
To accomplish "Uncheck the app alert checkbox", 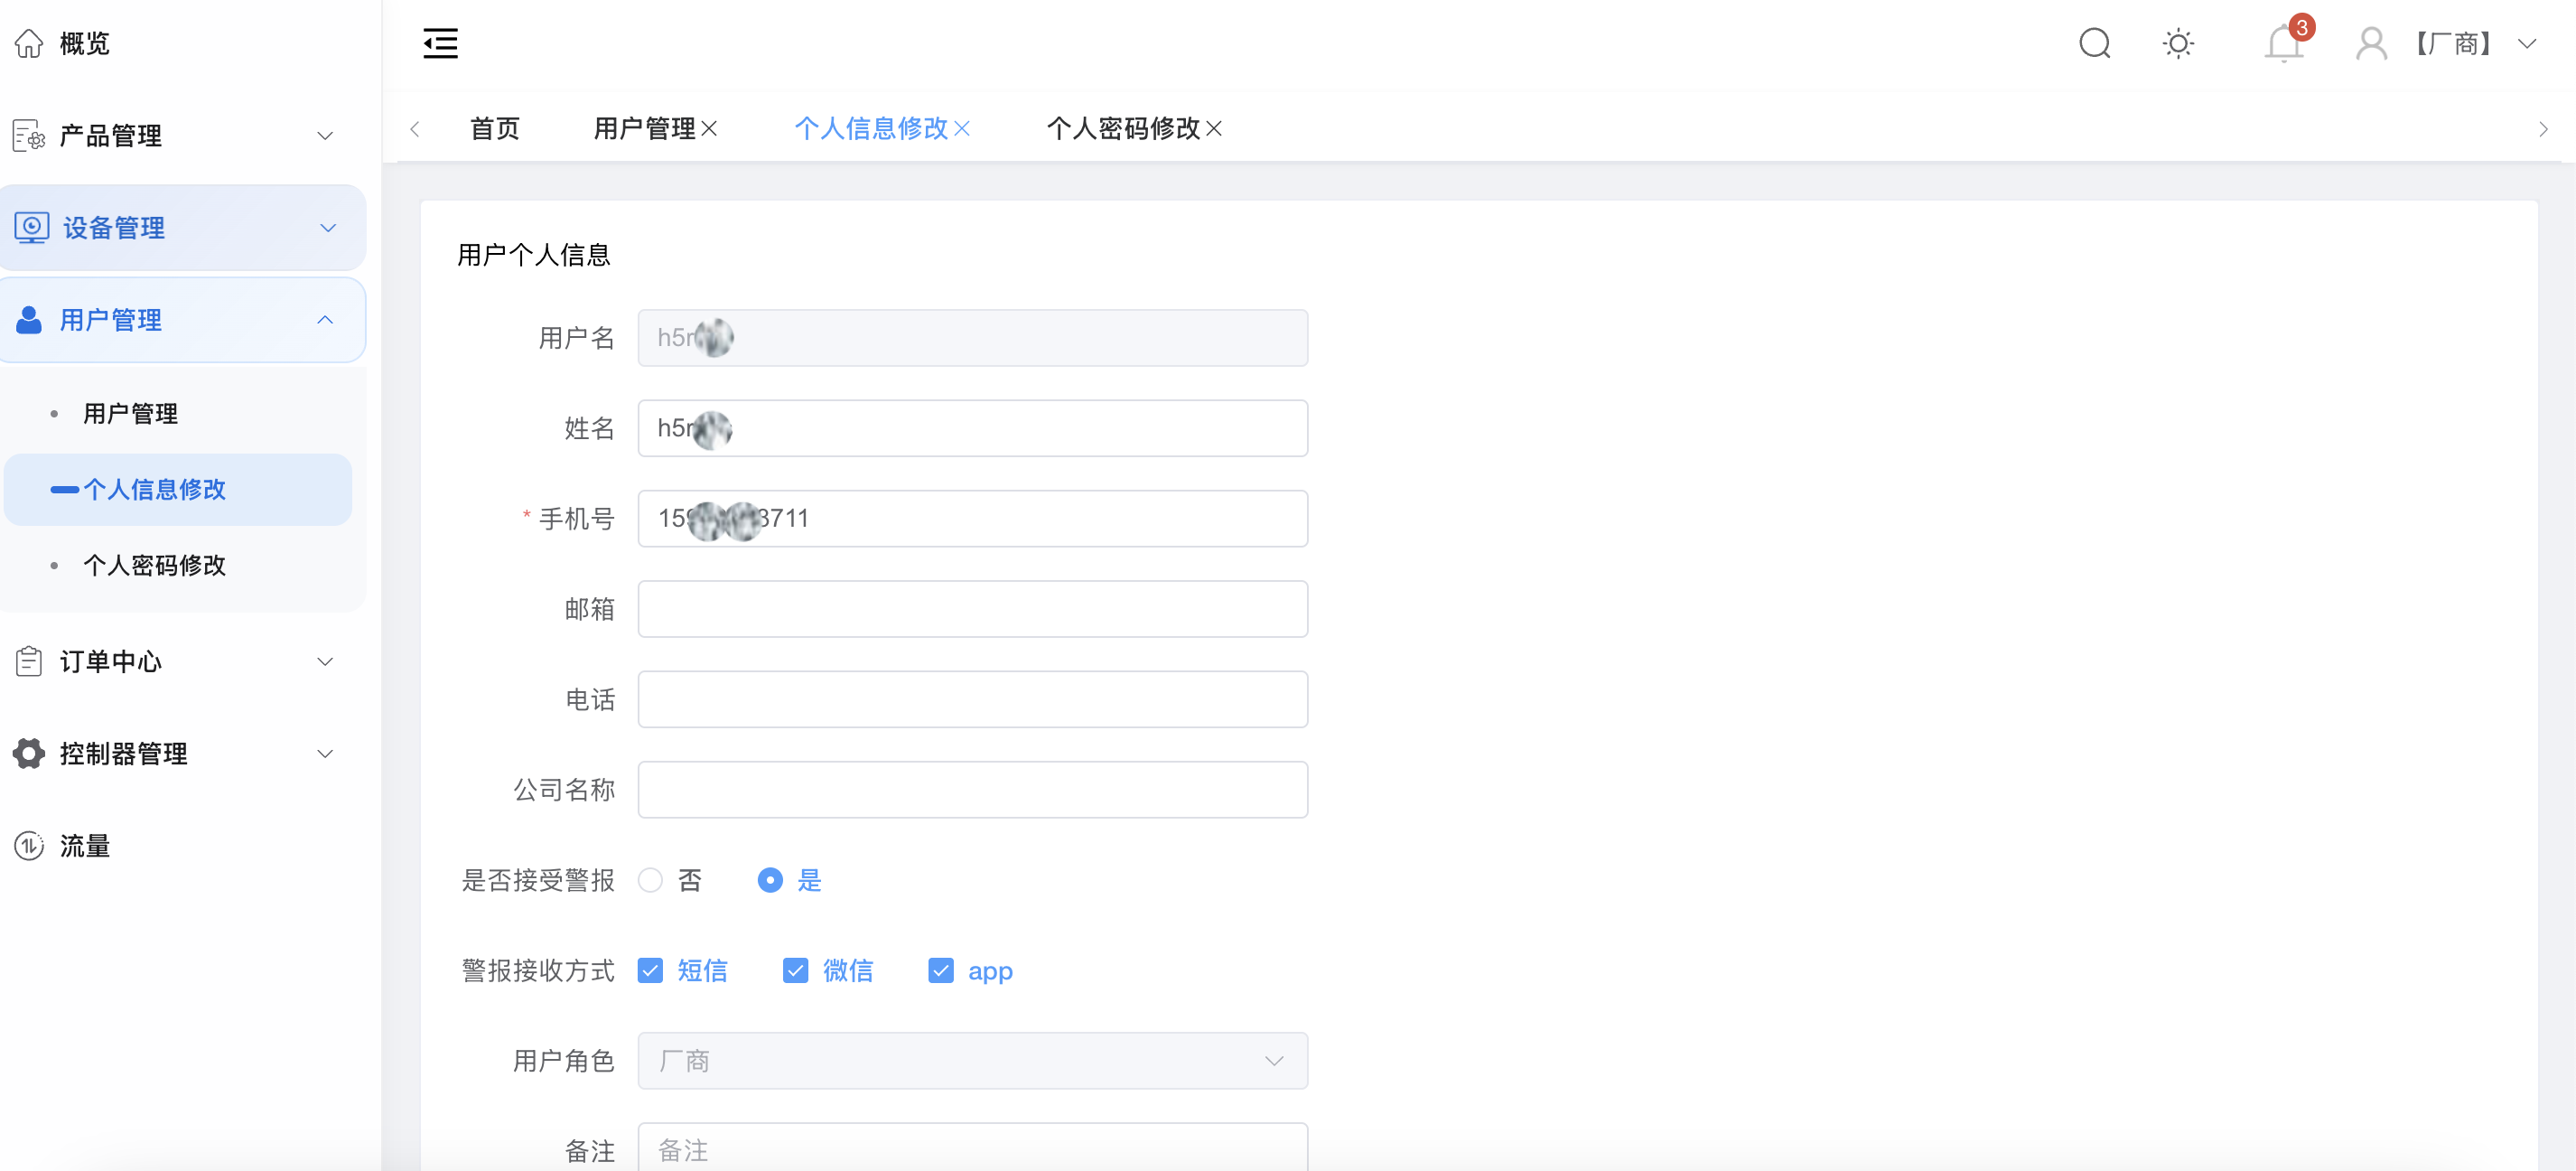I will pyautogui.click(x=940, y=970).
